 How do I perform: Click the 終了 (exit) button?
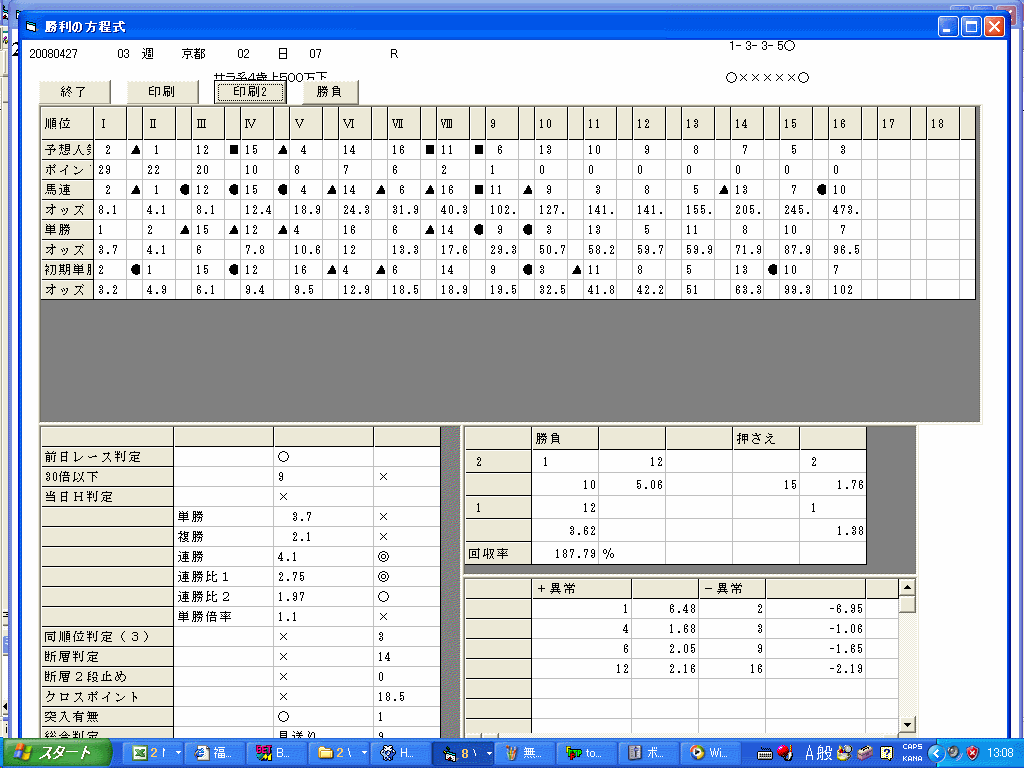click(x=74, y=91)
